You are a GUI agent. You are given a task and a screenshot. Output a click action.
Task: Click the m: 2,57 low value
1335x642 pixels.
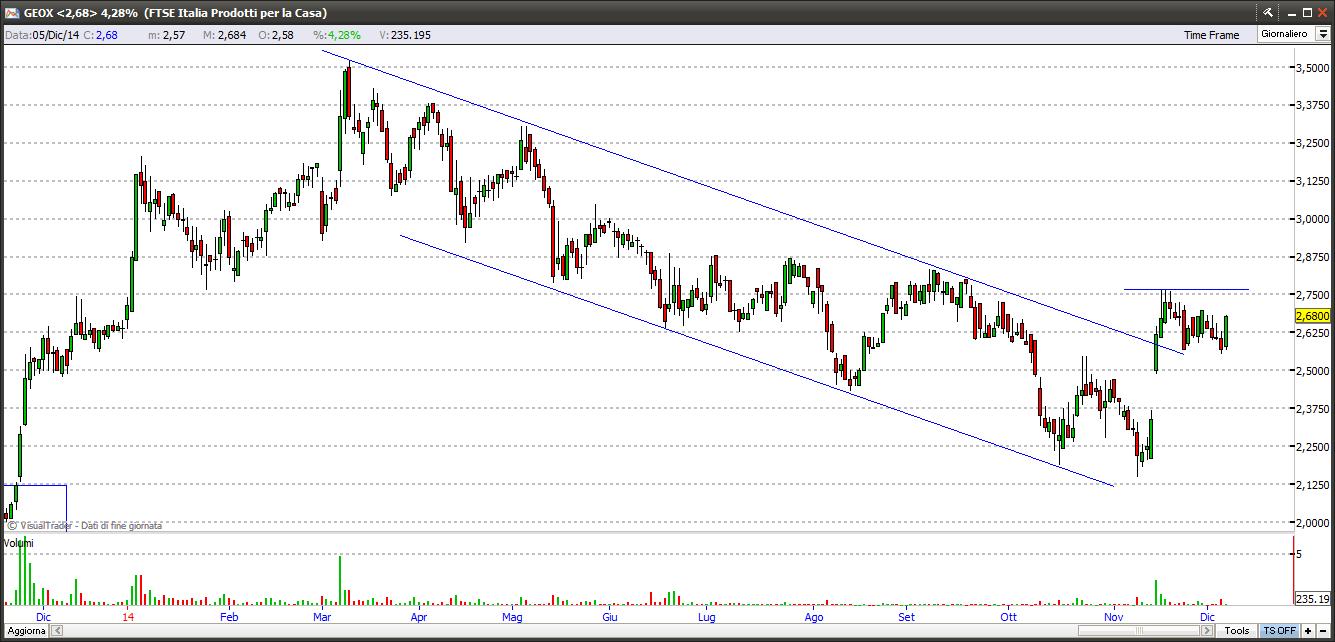[167, 34]
